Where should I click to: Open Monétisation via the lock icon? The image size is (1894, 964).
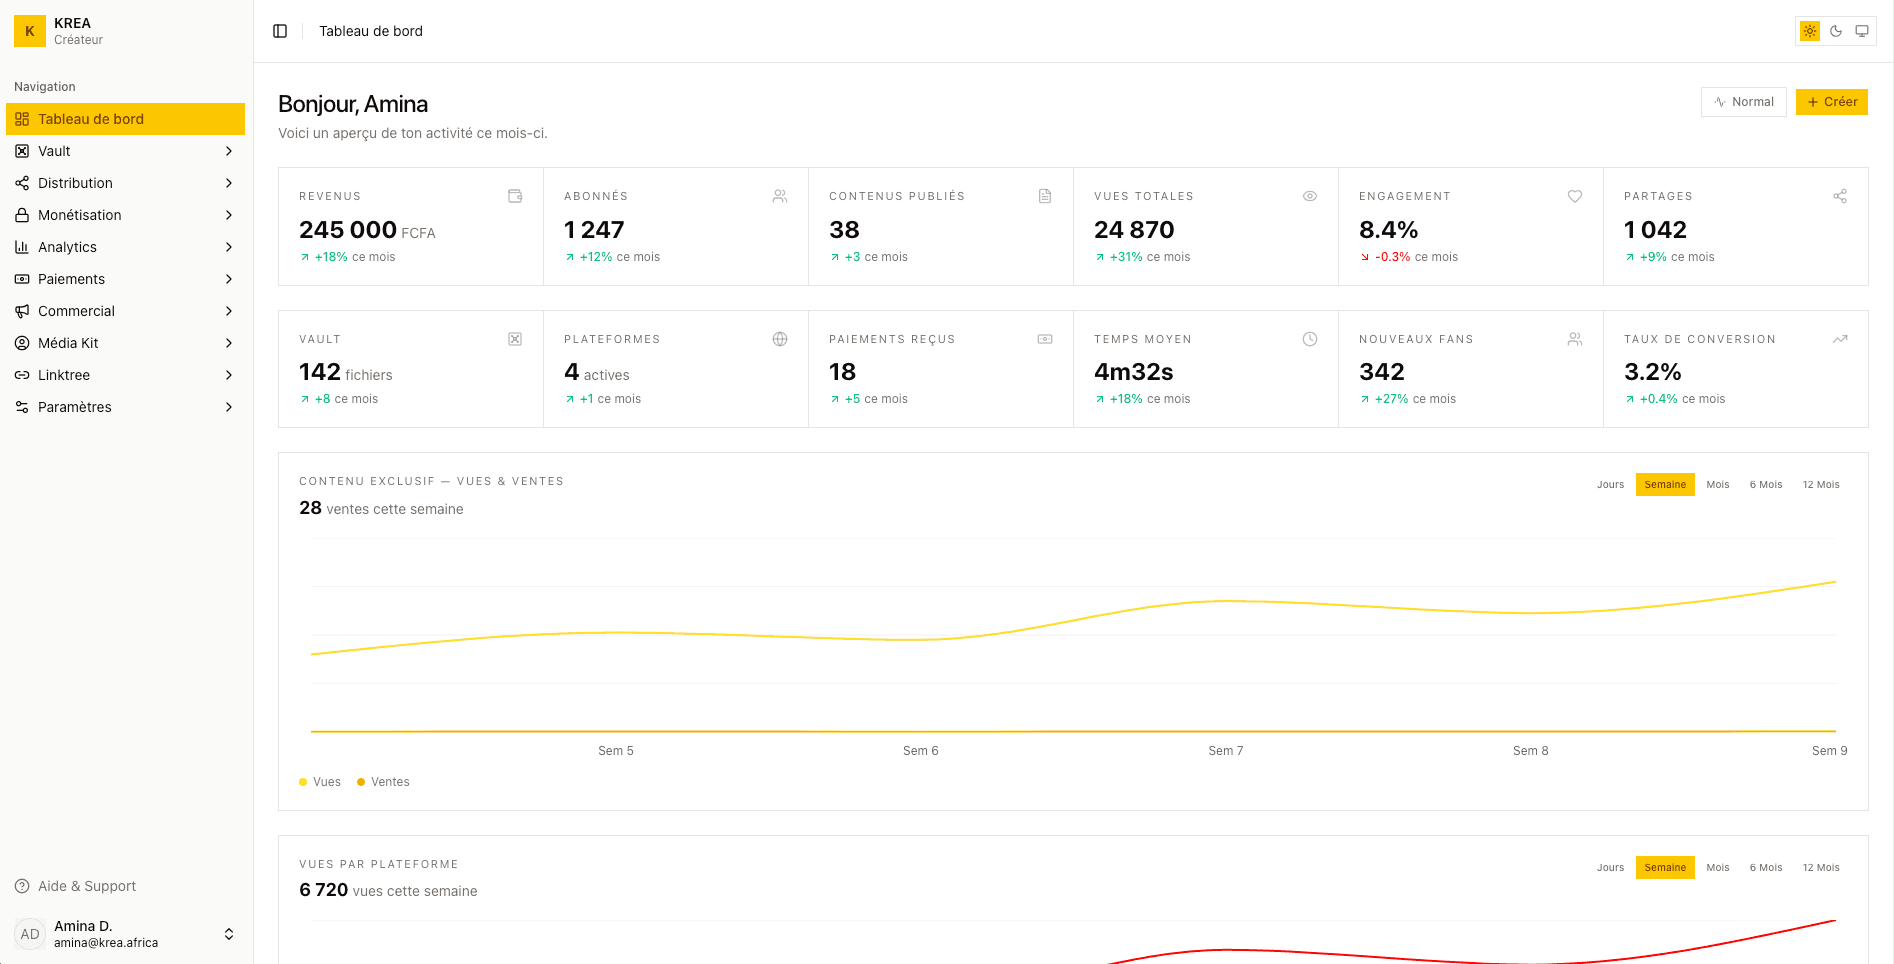coord(22,215)
